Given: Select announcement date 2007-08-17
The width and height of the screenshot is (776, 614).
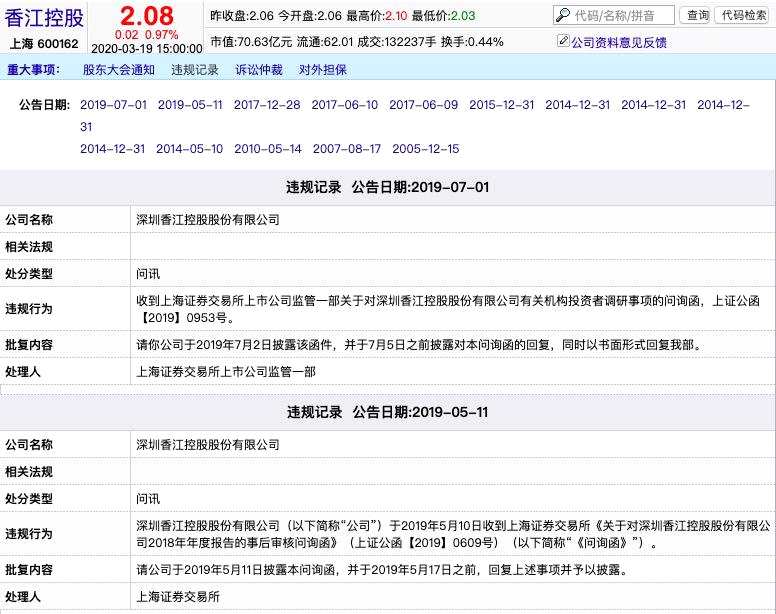Looking at the screenshot, I should (347, 148).
